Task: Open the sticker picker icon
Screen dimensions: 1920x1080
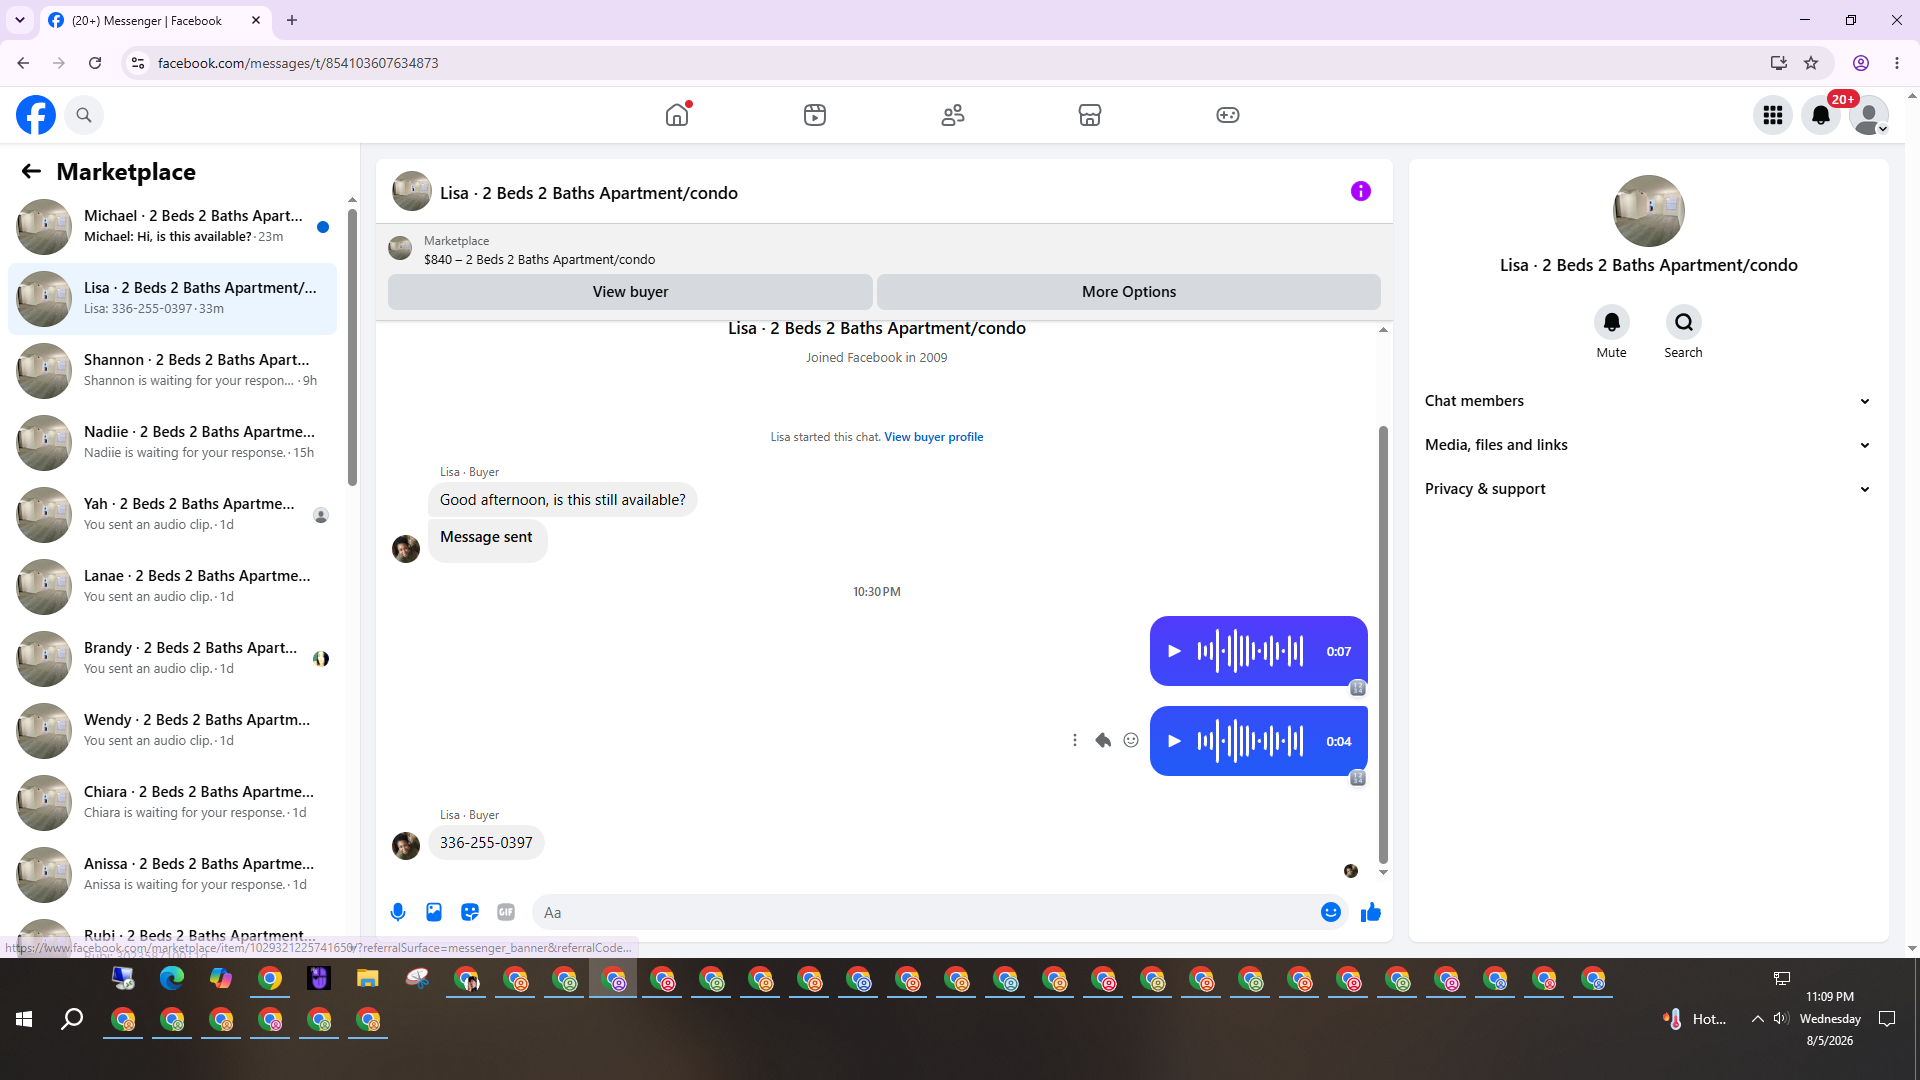Action: coord(470,912)
